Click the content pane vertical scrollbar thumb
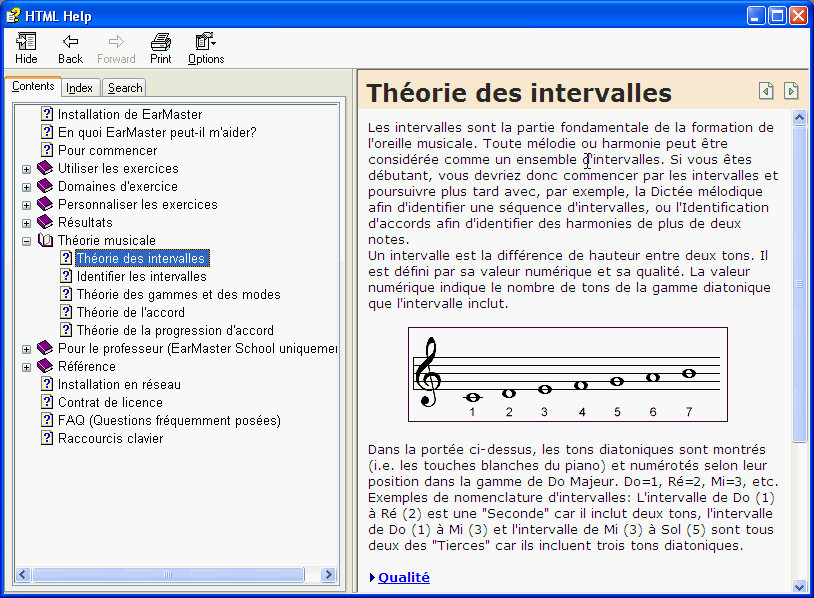 click(x=799, y=284)
